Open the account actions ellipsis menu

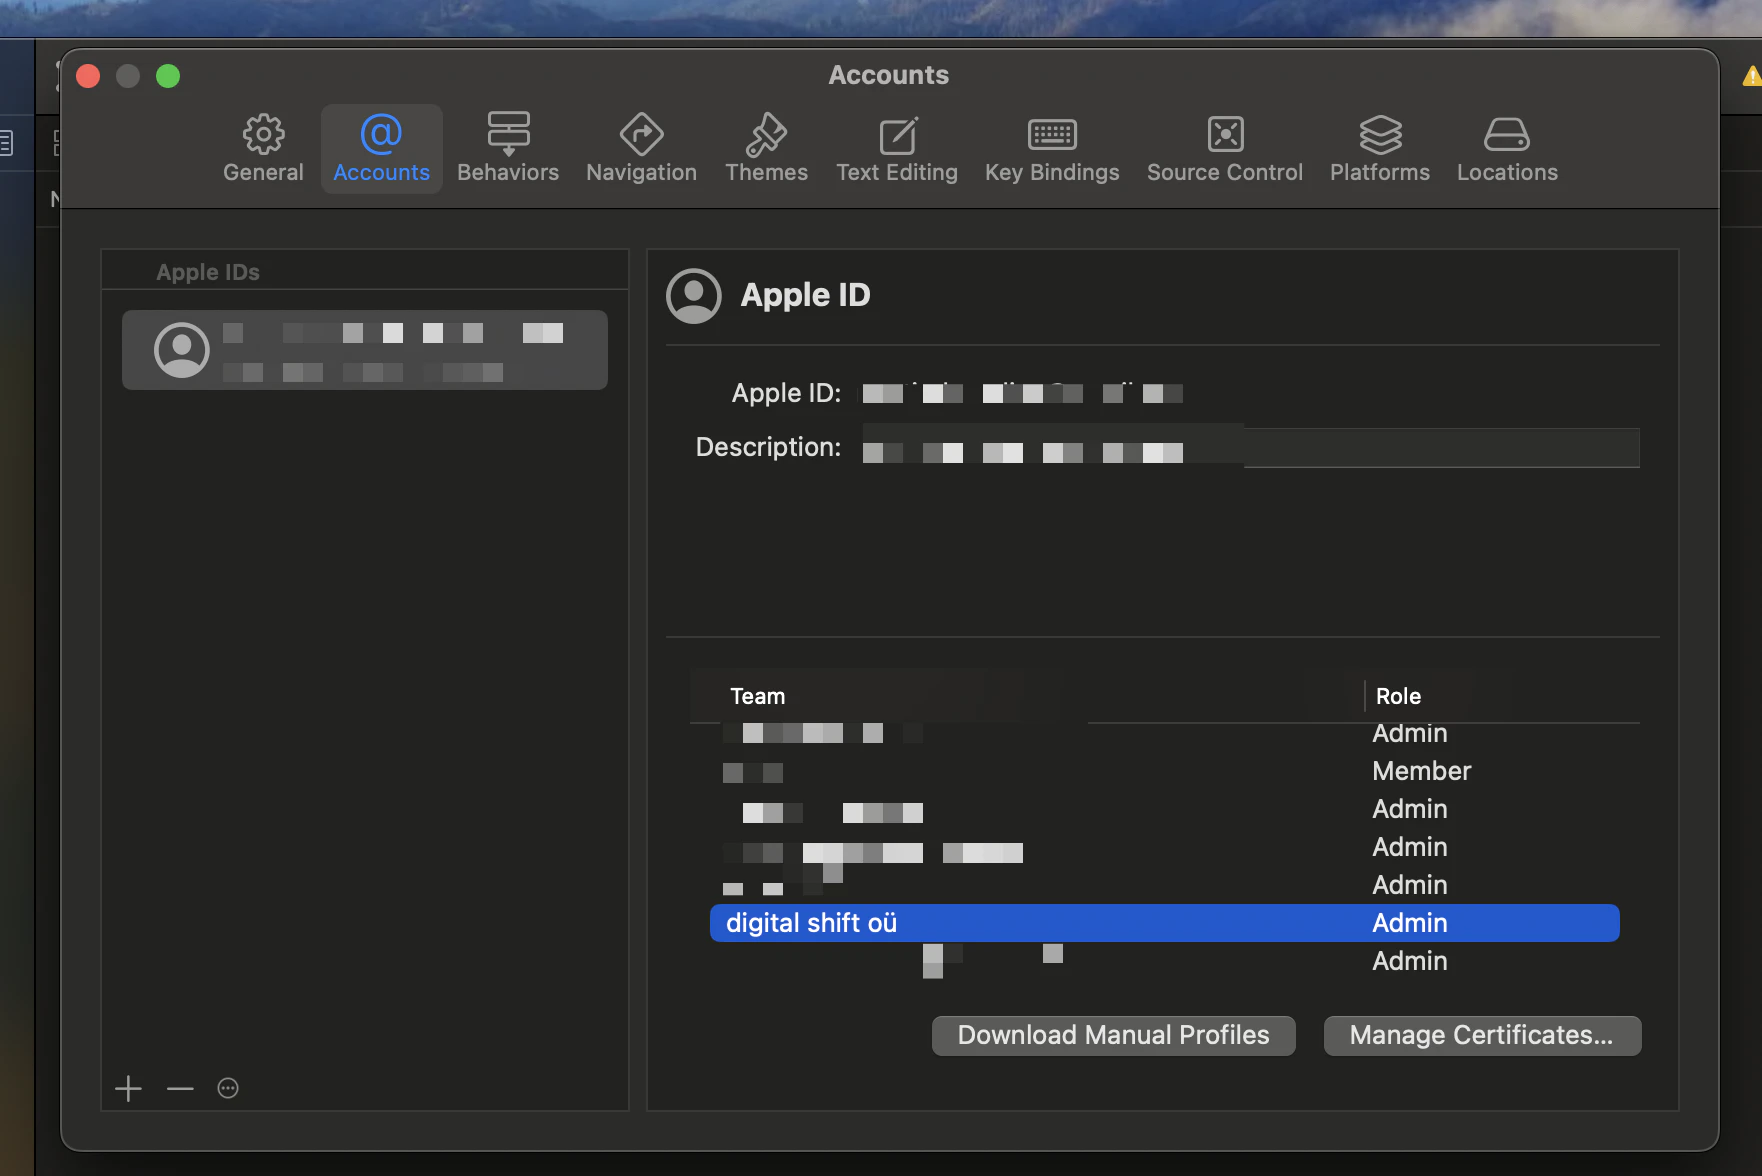point(228,1088)
